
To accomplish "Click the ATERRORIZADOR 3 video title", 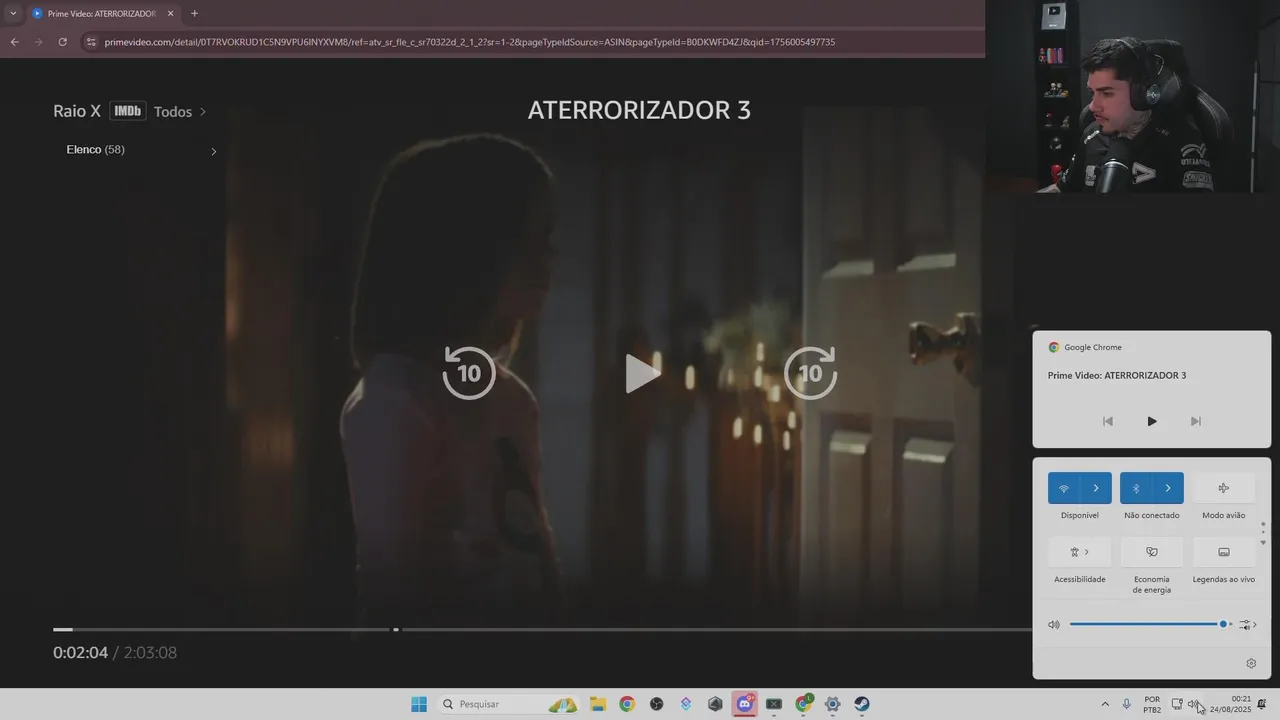I will point(639,110).
